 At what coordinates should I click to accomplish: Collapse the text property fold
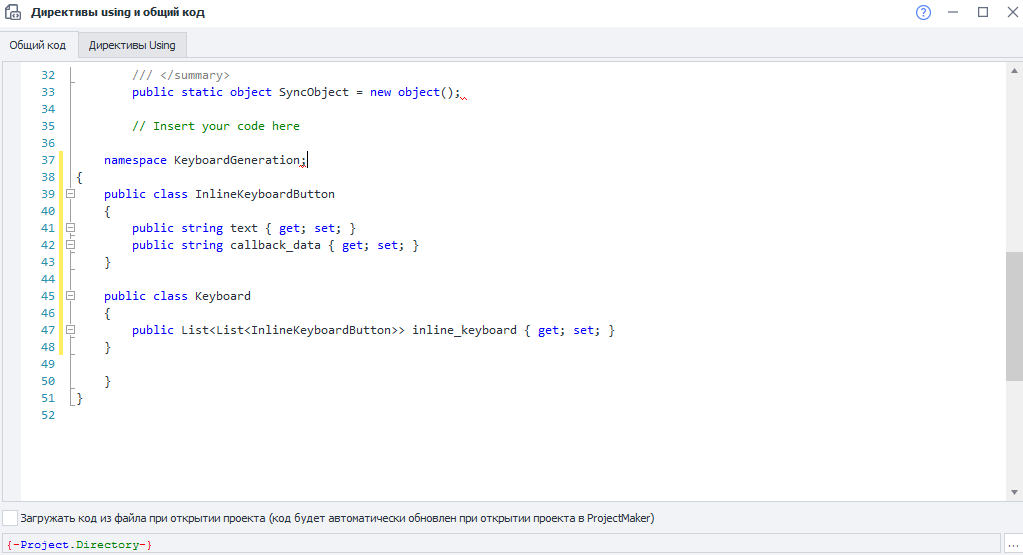click(x=70, y=228)
